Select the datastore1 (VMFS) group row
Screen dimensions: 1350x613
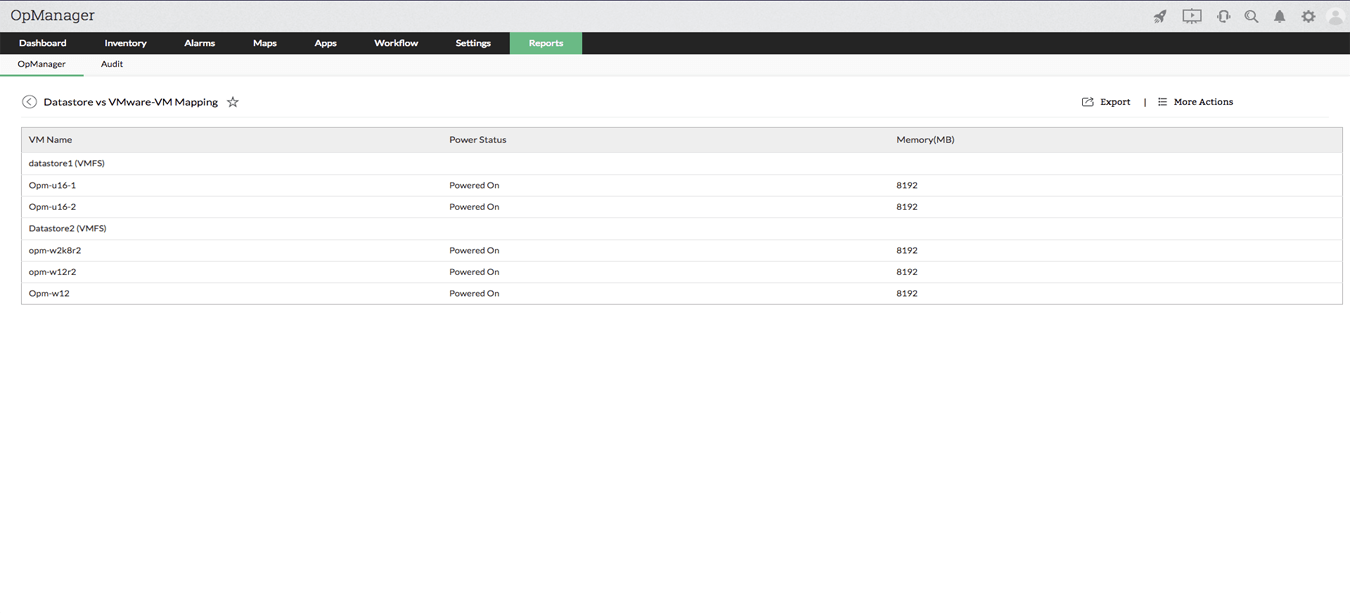coord(681,163)
